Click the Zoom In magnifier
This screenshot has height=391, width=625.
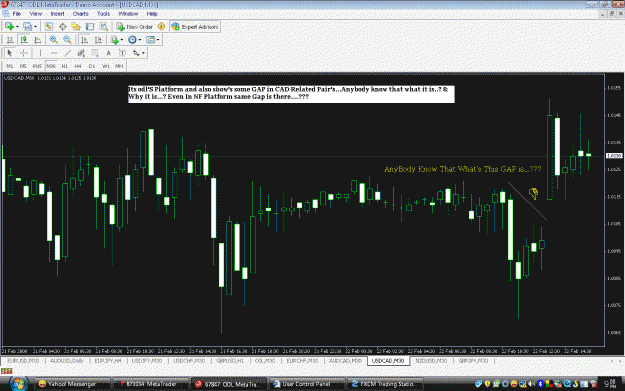[53, 40]
